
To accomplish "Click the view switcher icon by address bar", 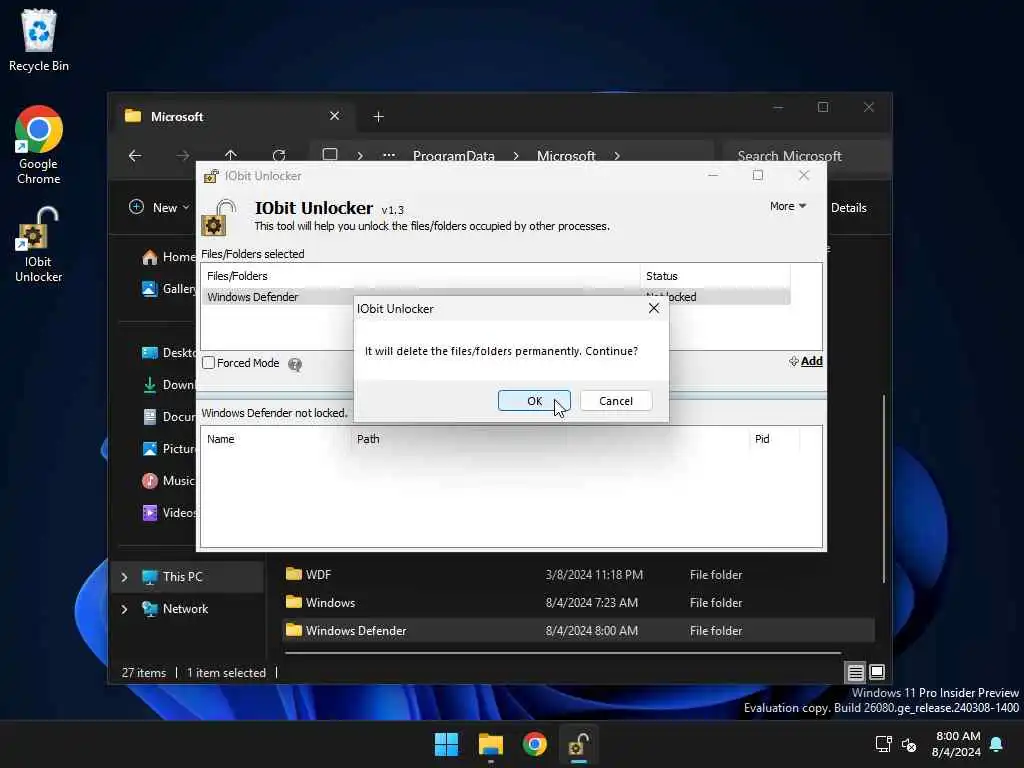I will click(330, 155).
